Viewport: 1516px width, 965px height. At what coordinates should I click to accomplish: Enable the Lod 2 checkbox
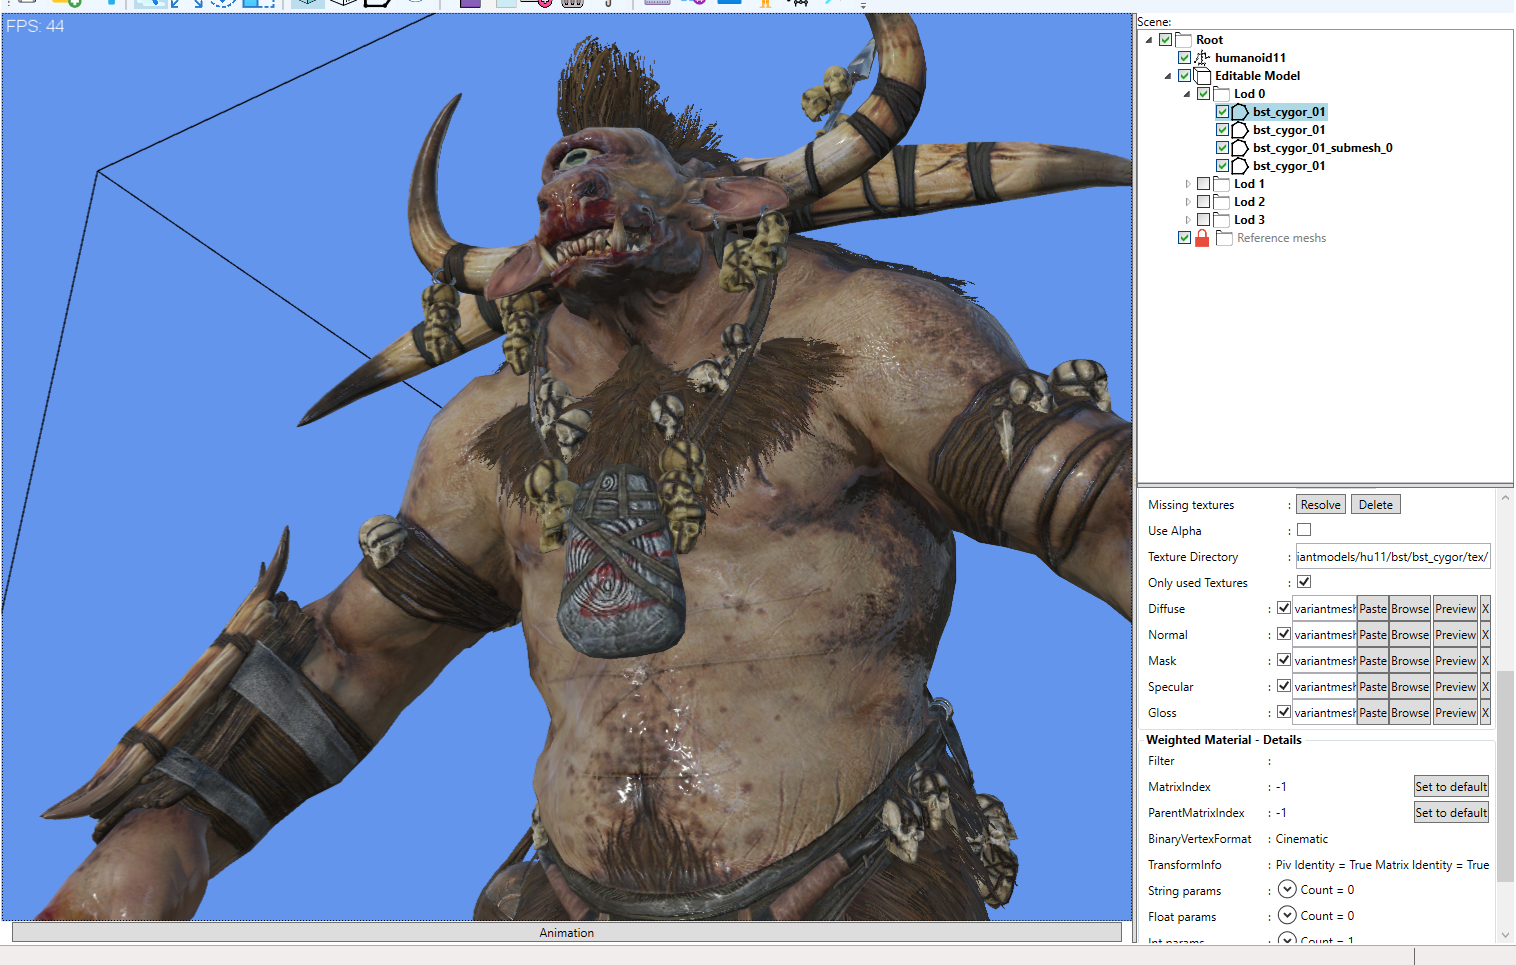(1203, 202)
